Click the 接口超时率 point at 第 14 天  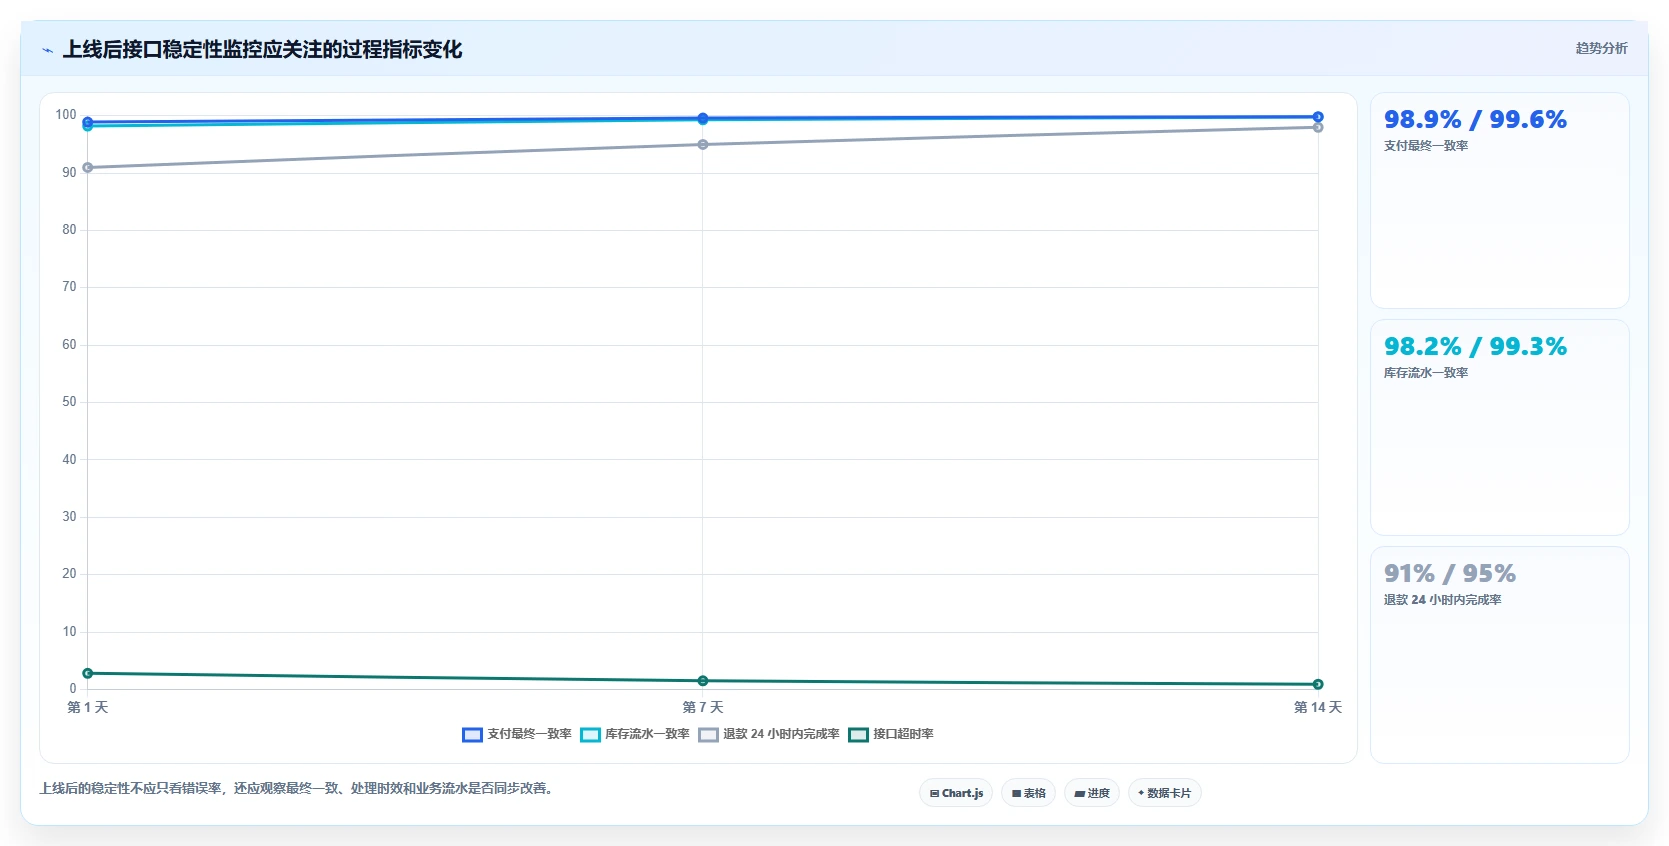1318,684
